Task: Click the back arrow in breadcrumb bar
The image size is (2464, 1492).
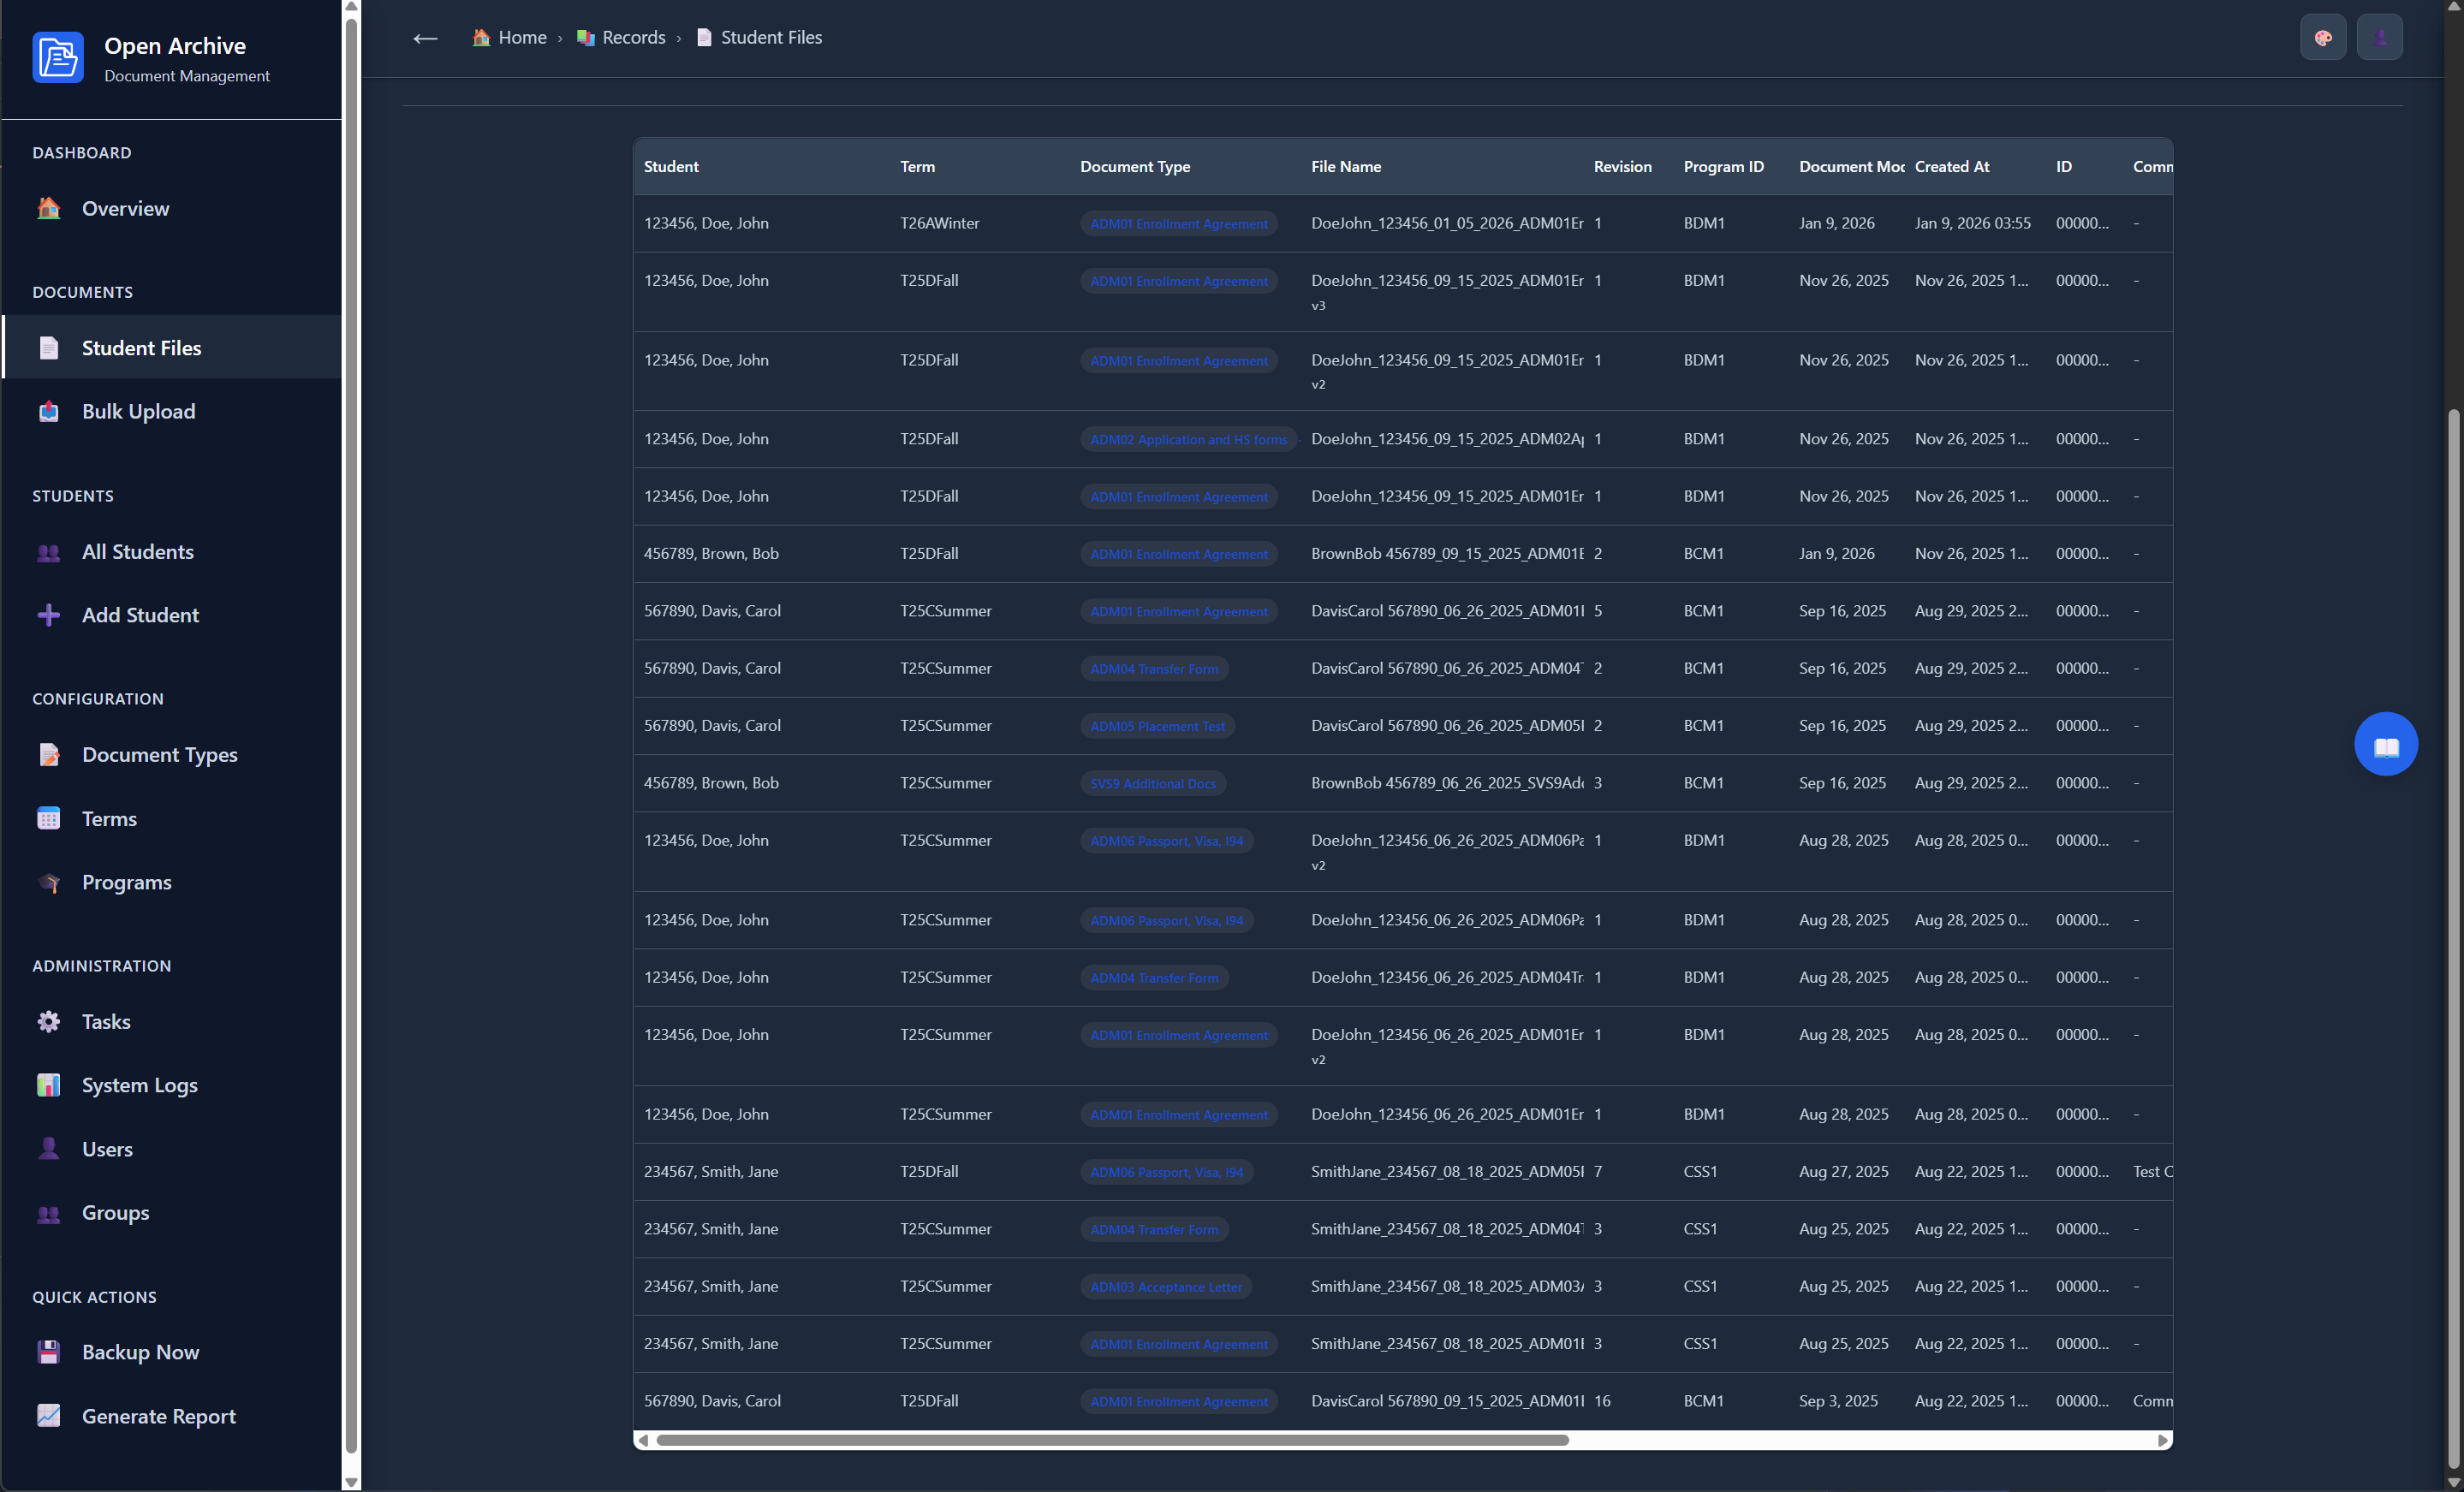Action: click(425, 38)
